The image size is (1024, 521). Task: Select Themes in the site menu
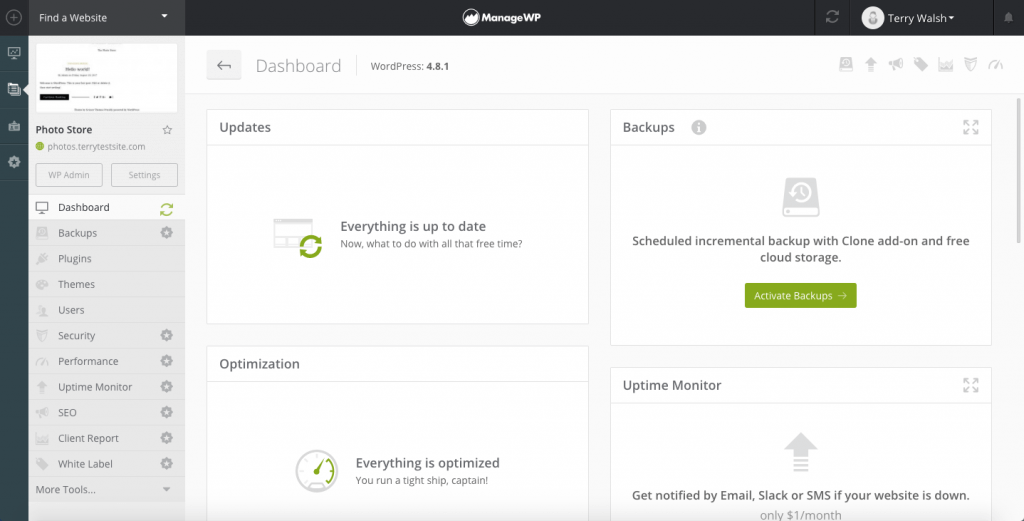click(x=106, y=284)
